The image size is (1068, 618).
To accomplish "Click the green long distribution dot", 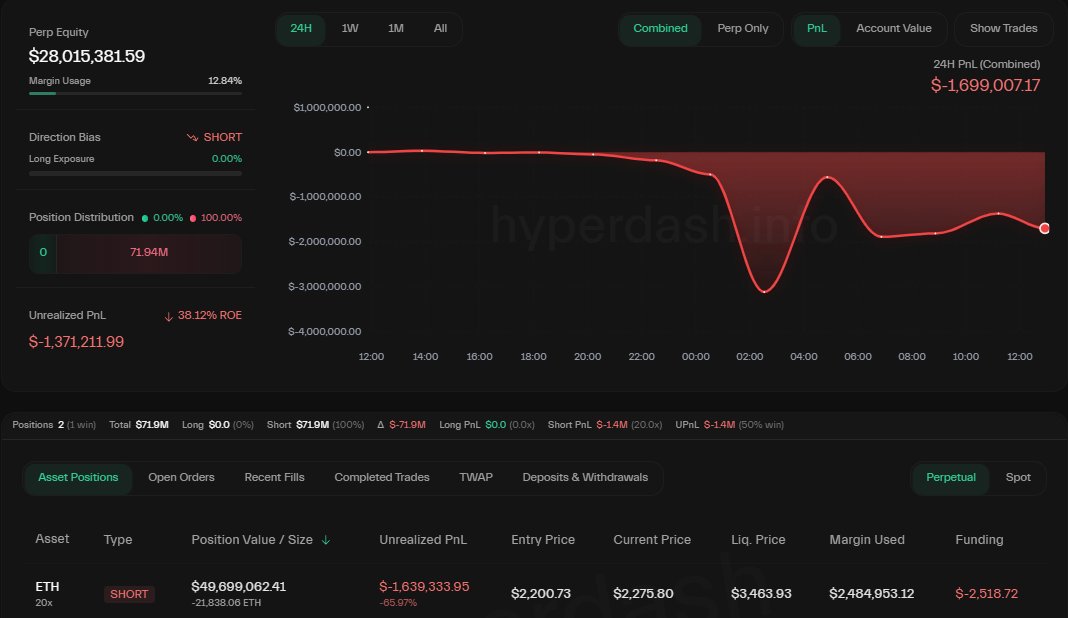I will [145, 217].
